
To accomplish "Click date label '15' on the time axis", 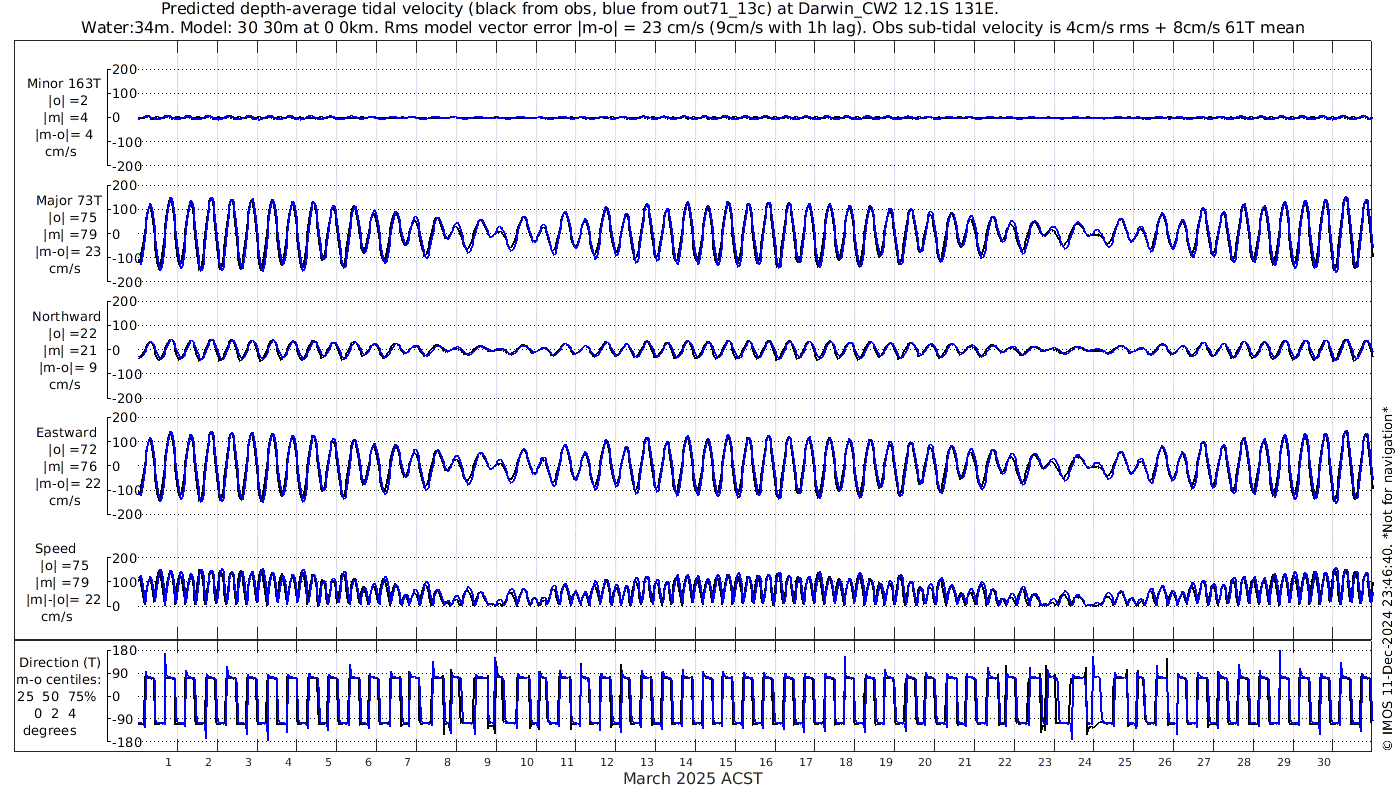I will coord(726,762).
